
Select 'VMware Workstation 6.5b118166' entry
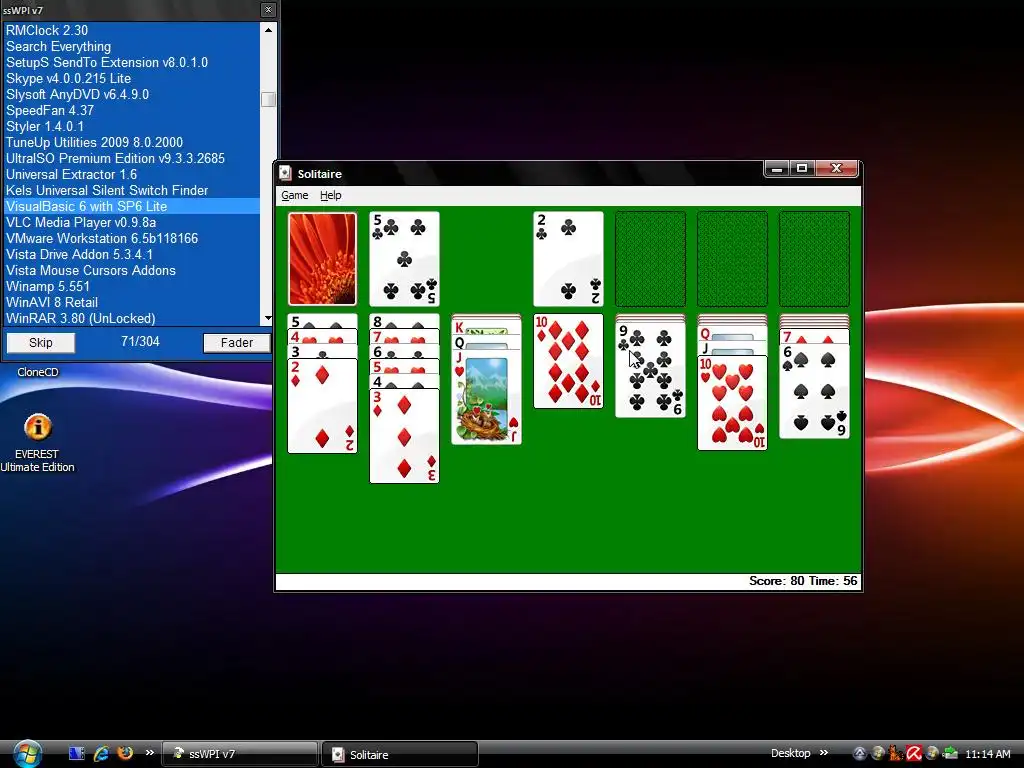131,238
